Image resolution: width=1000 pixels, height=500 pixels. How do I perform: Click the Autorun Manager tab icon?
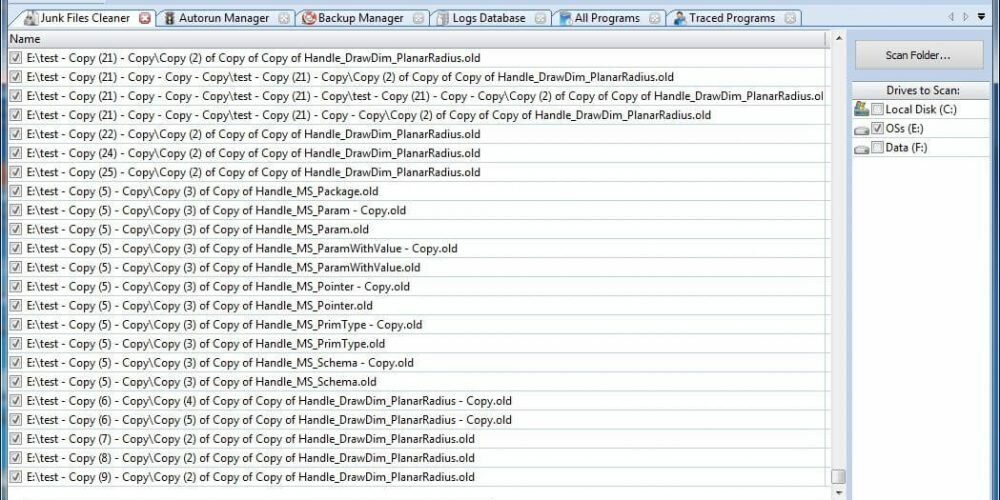click(169, 18)
